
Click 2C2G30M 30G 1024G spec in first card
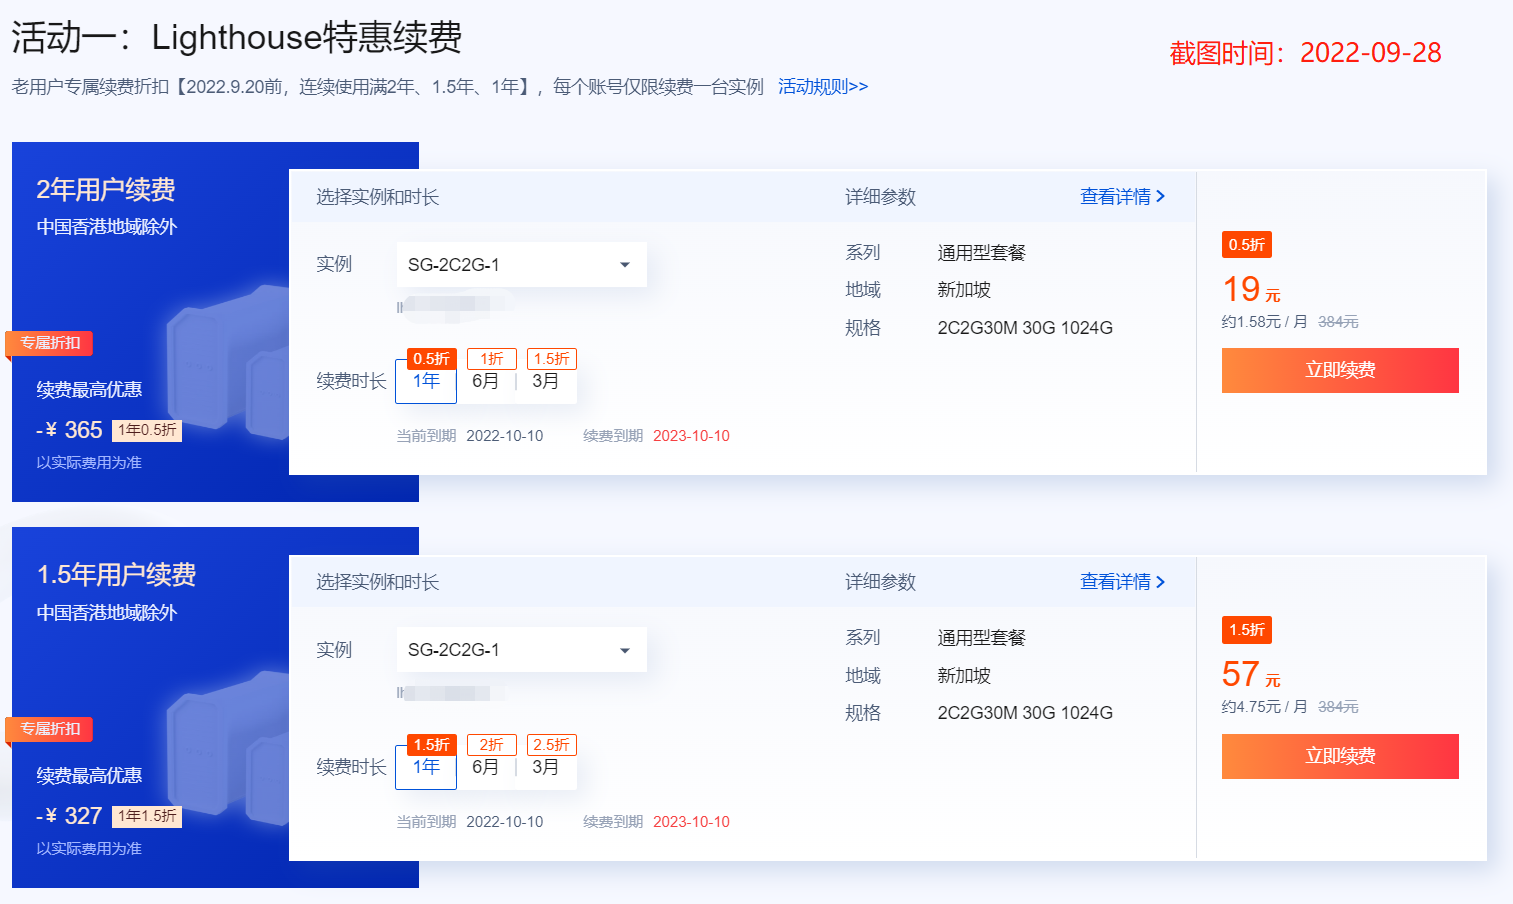point(1025,328)
